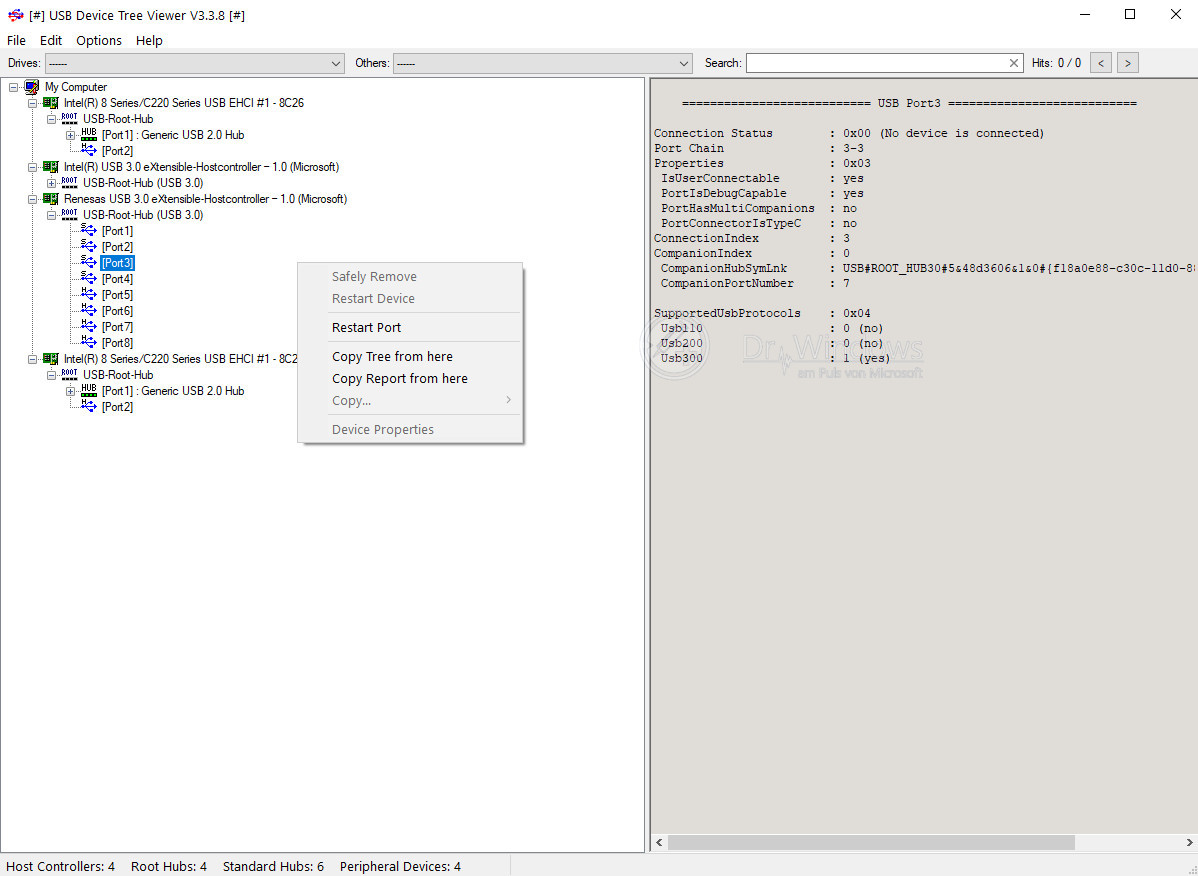Click the greyed Device Properties entry
Screen dimensions: 1198x876
coord(410,429)
